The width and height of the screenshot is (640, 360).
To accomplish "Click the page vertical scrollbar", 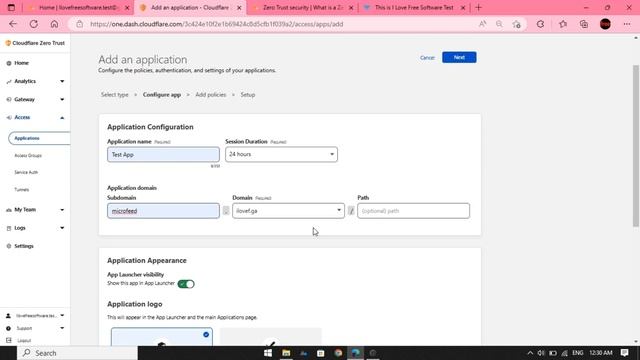I will coord(636,146).
